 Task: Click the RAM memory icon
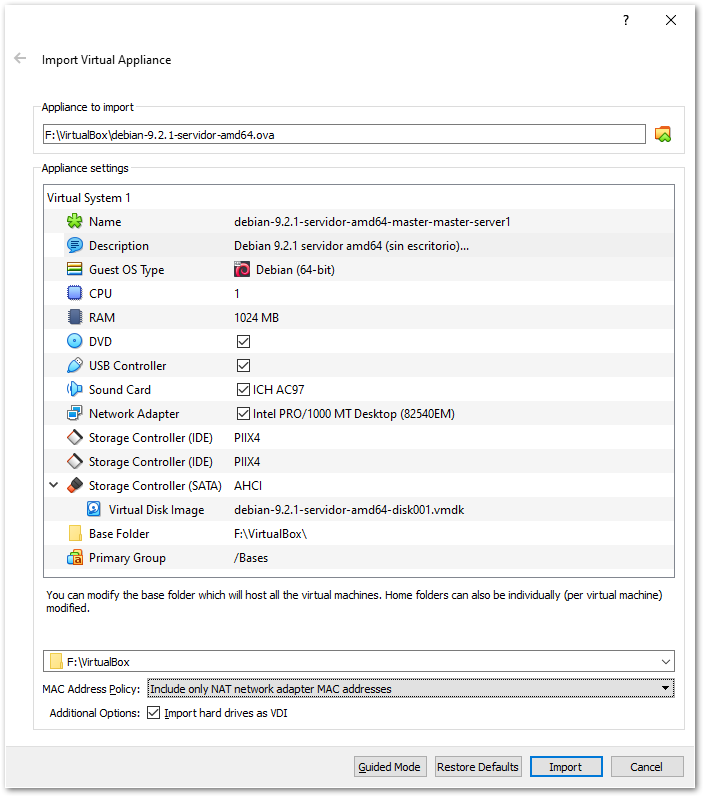tap(75, 317)
